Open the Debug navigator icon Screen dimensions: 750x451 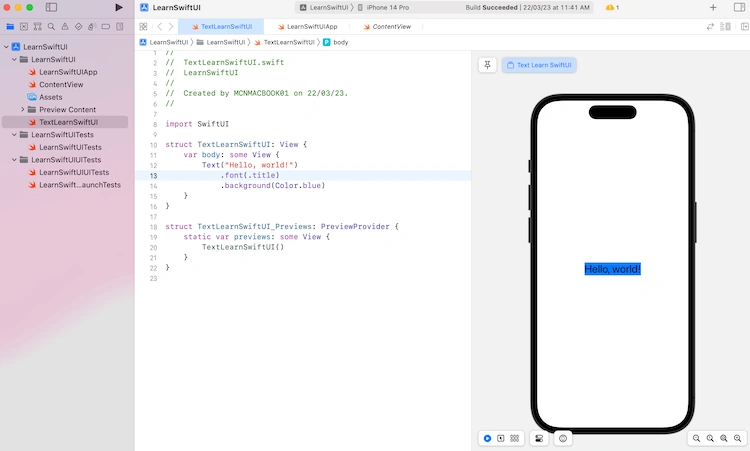click(x=92, y=27)
